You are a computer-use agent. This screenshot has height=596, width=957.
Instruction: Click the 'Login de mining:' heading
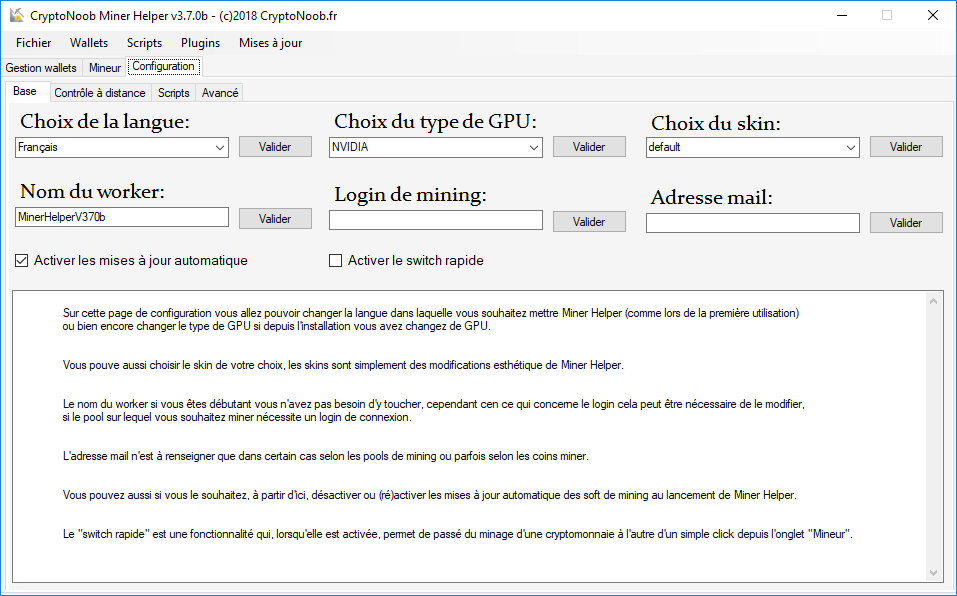click(x=410, y=195)
